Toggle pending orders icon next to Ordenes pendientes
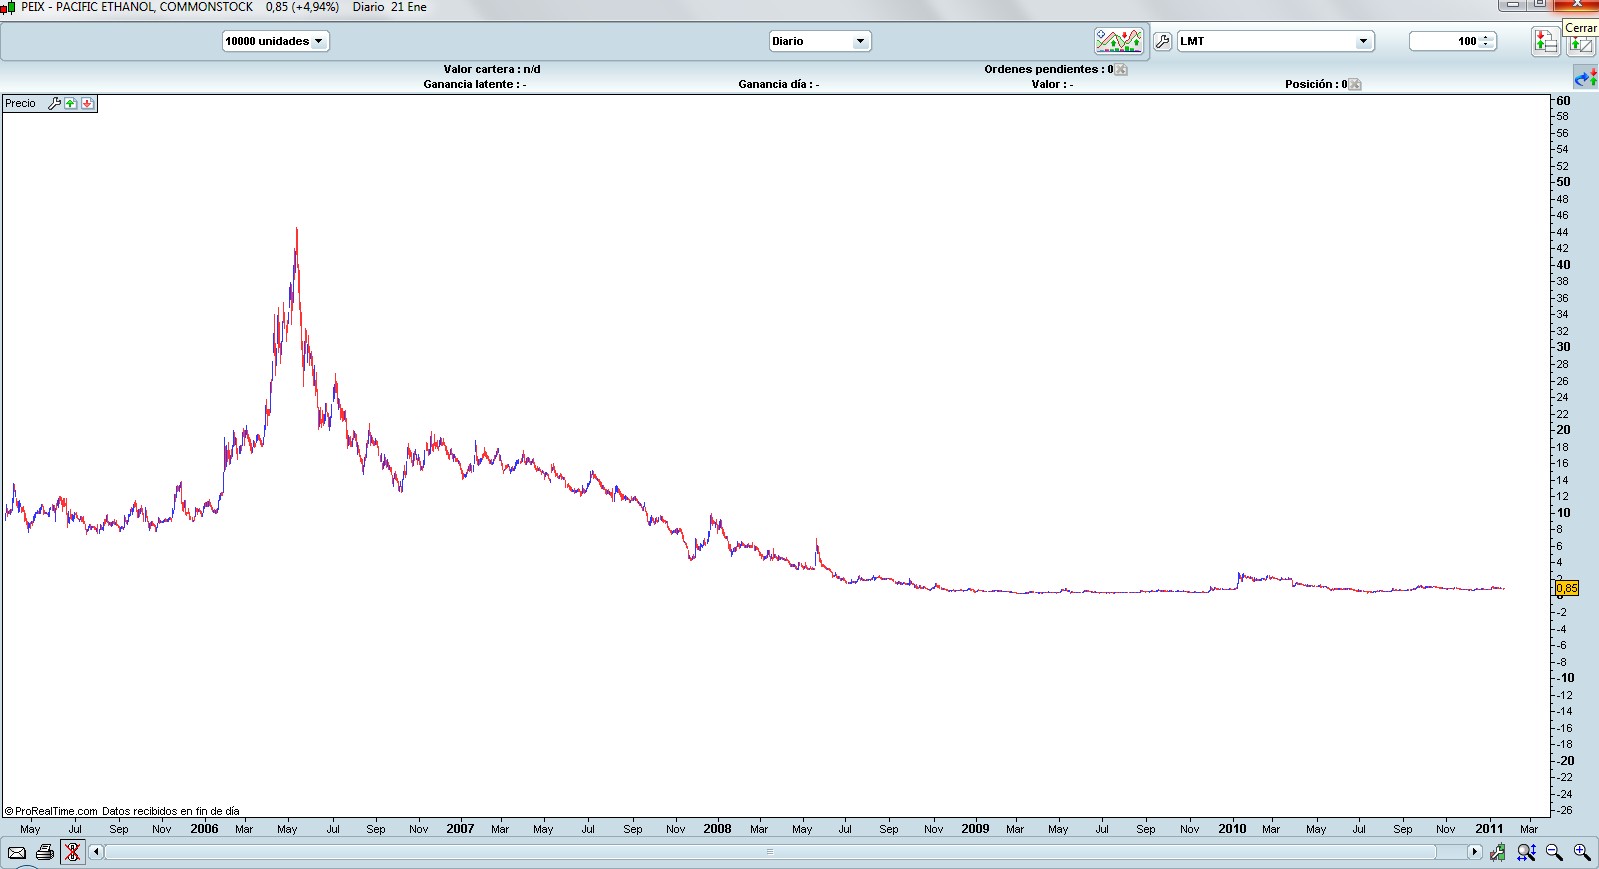 pos(1121,69)
